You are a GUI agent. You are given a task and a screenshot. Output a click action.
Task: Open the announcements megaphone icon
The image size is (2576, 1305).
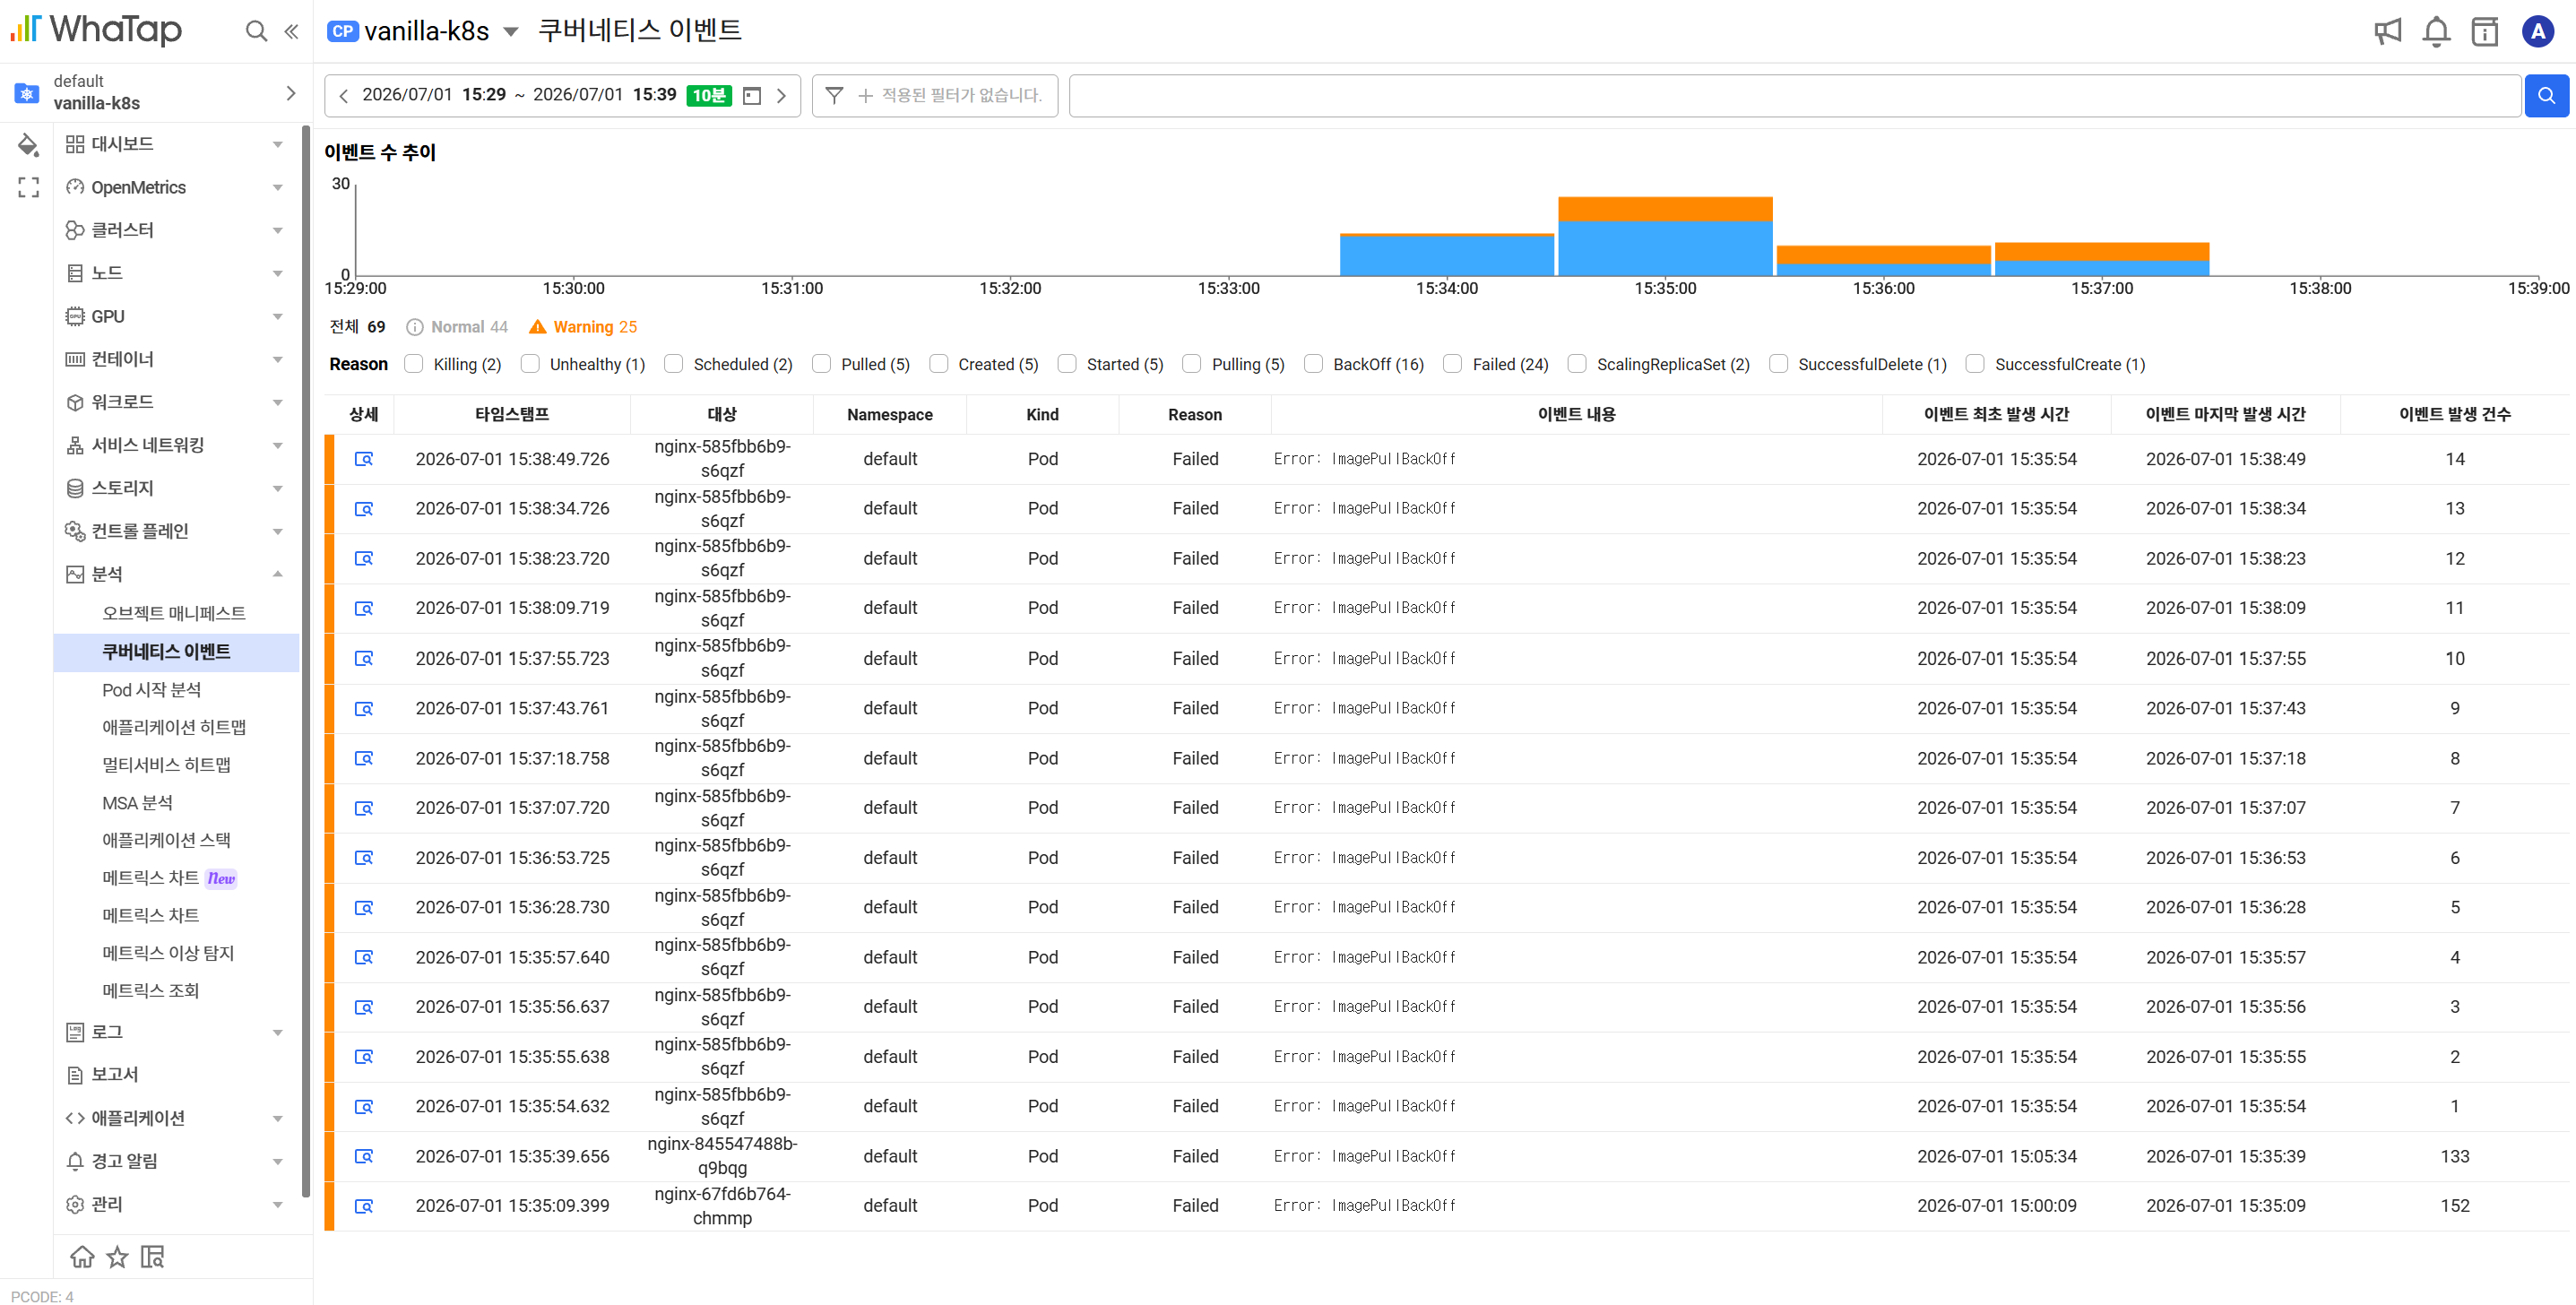pyautogui.click(x=2388, y=31)
